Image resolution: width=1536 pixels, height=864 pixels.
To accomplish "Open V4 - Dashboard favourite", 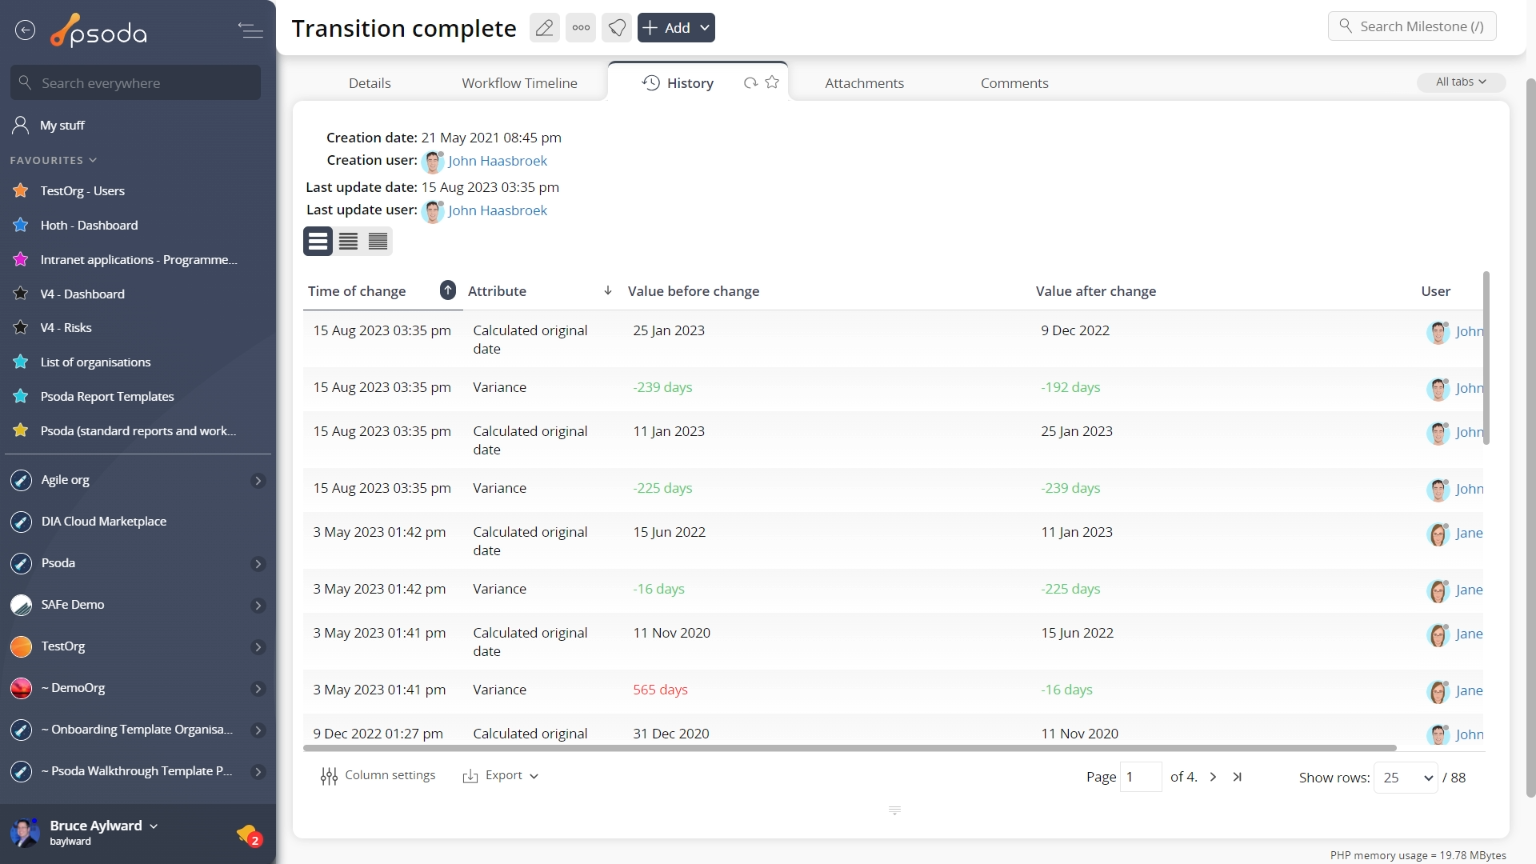I will 82,294.
